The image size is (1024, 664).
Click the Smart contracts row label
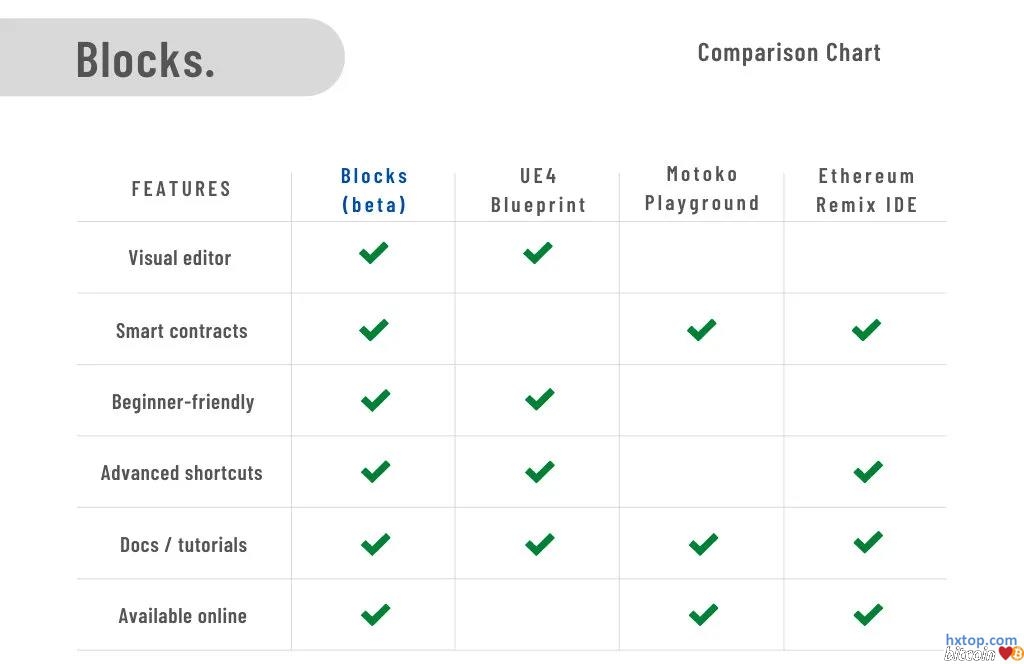[181, 331]
